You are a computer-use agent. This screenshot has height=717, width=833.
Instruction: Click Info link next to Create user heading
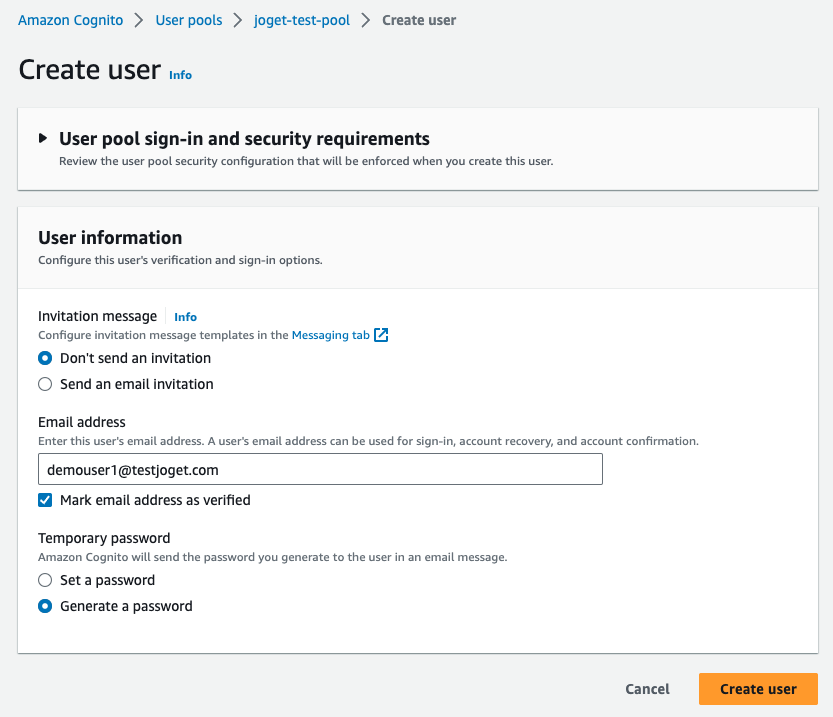click(180, 75)
